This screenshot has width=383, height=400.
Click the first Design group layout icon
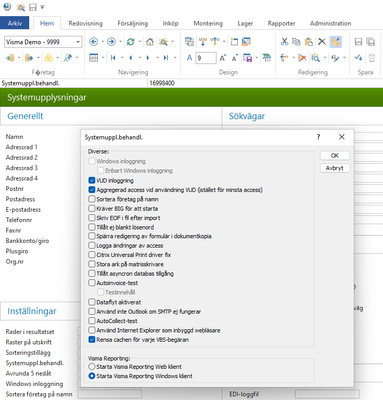189,42
